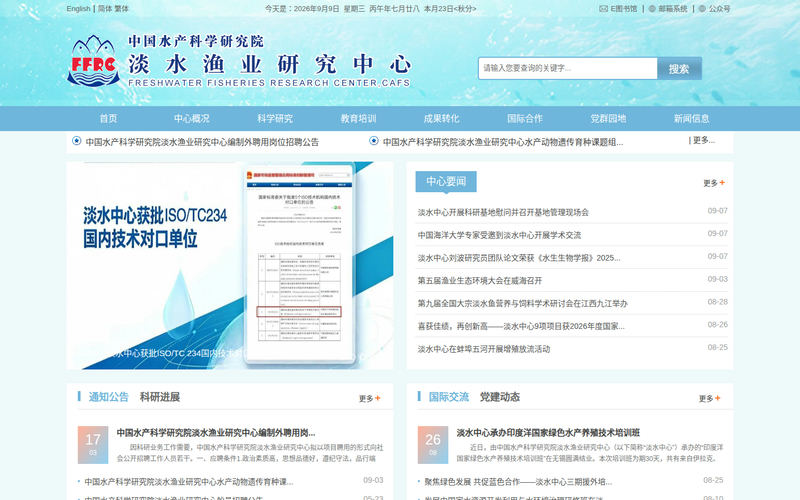Click the 搜索 search button

(679, 68)
